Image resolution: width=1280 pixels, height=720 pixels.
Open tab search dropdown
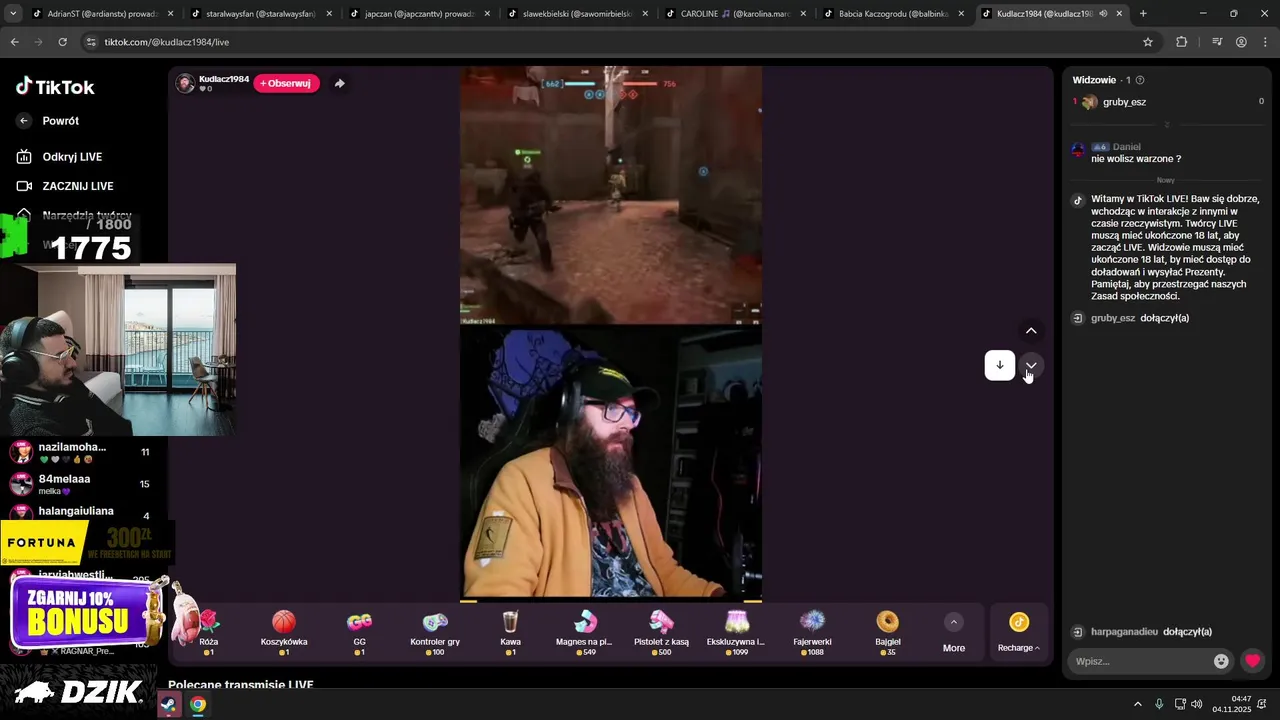pyautogui.click(x=12, y=14)
